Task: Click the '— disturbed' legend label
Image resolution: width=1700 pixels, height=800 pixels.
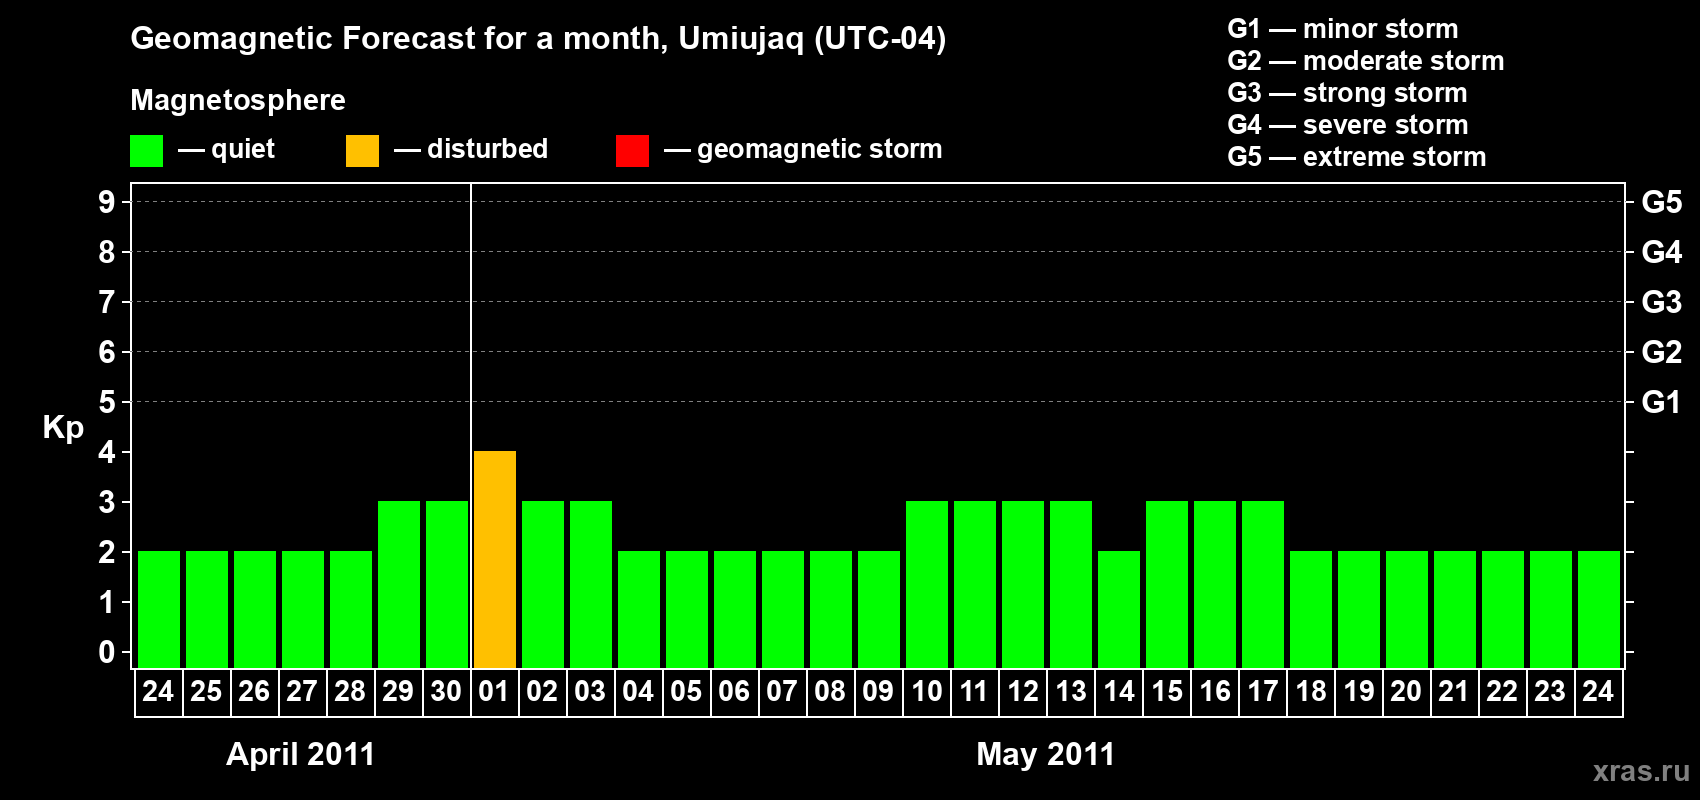Action: tap(470, 149)
